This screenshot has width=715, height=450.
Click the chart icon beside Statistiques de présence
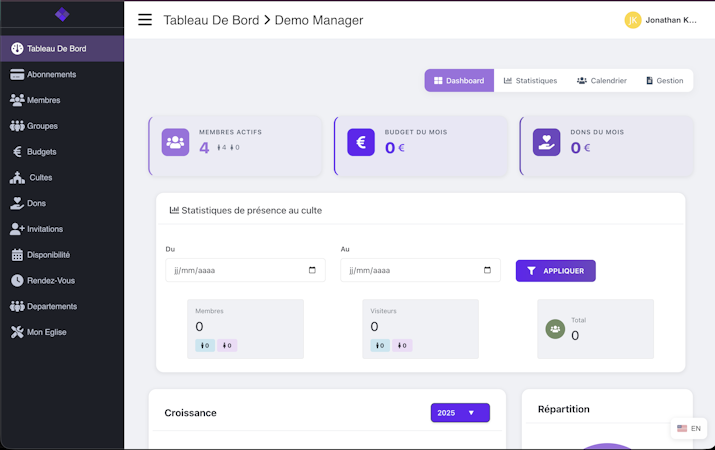[174, 210]
